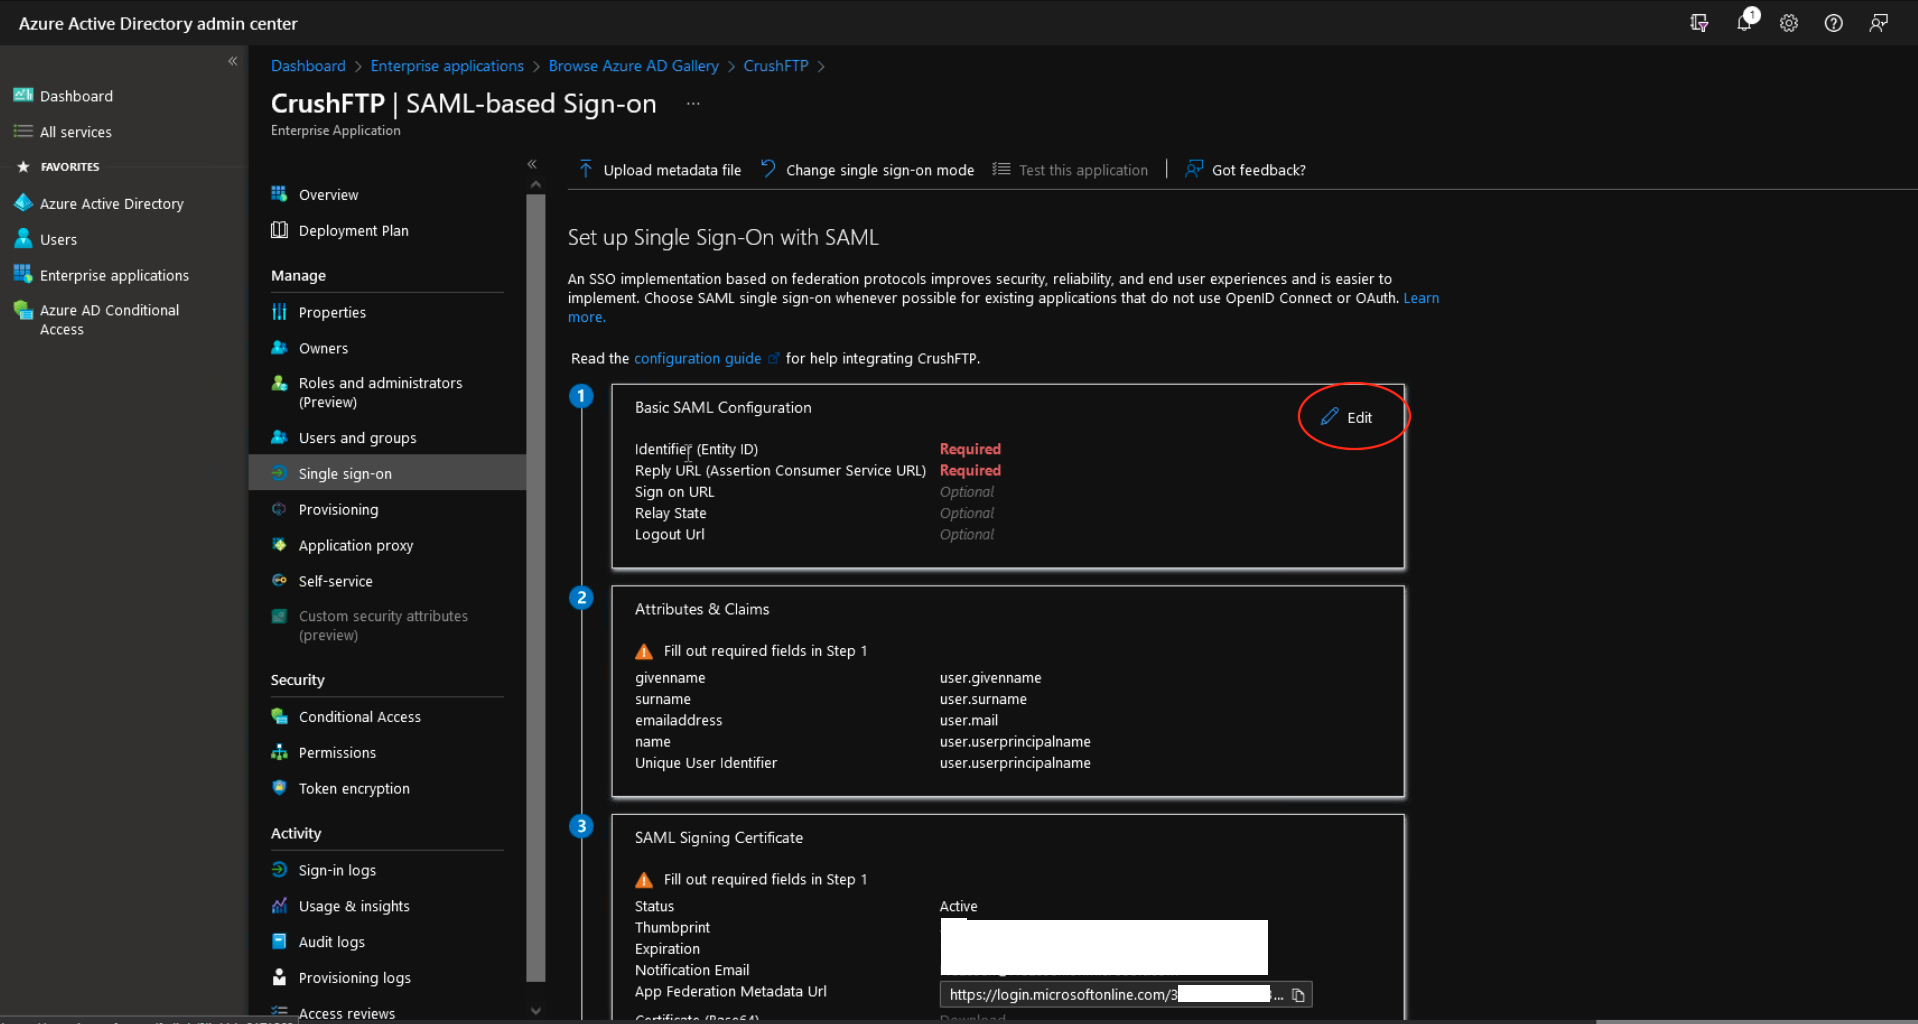Click the Identifier (Entity ID) label
Screen dimensions: 1918x1024
pos(696,449)
